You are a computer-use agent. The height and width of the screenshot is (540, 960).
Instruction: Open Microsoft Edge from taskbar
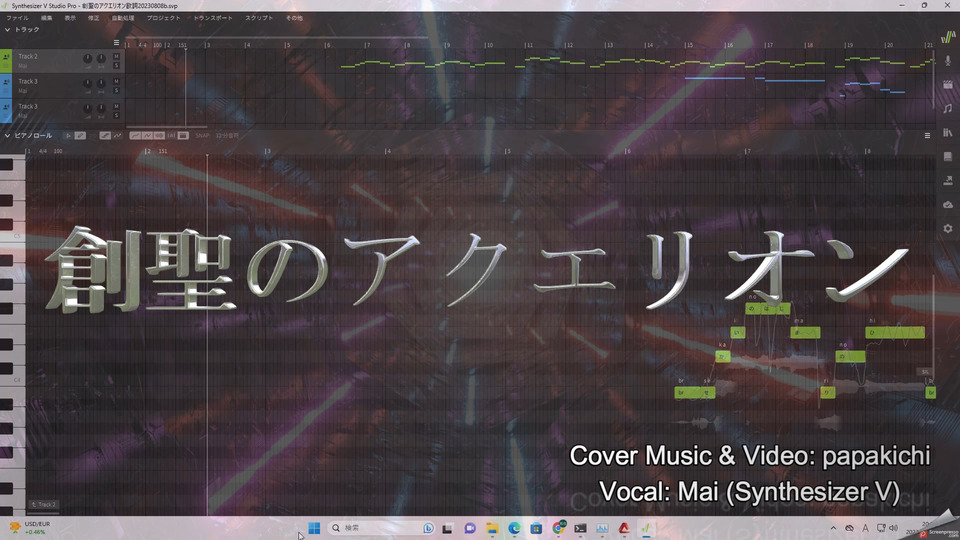point(514,528)
